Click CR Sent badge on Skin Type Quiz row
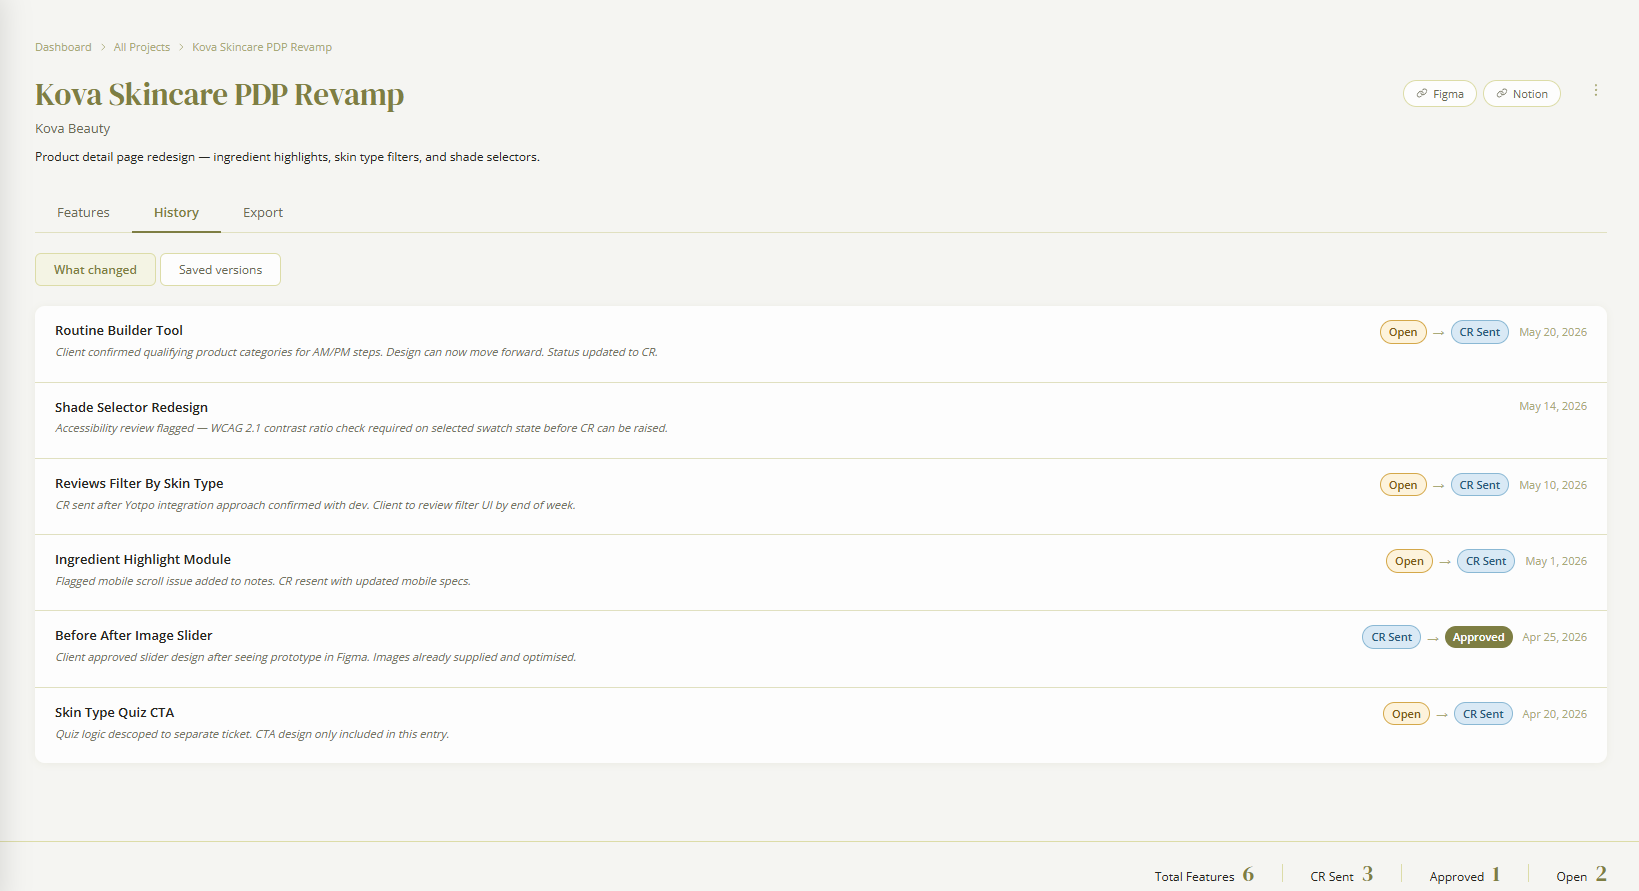 pos(1483,714)
